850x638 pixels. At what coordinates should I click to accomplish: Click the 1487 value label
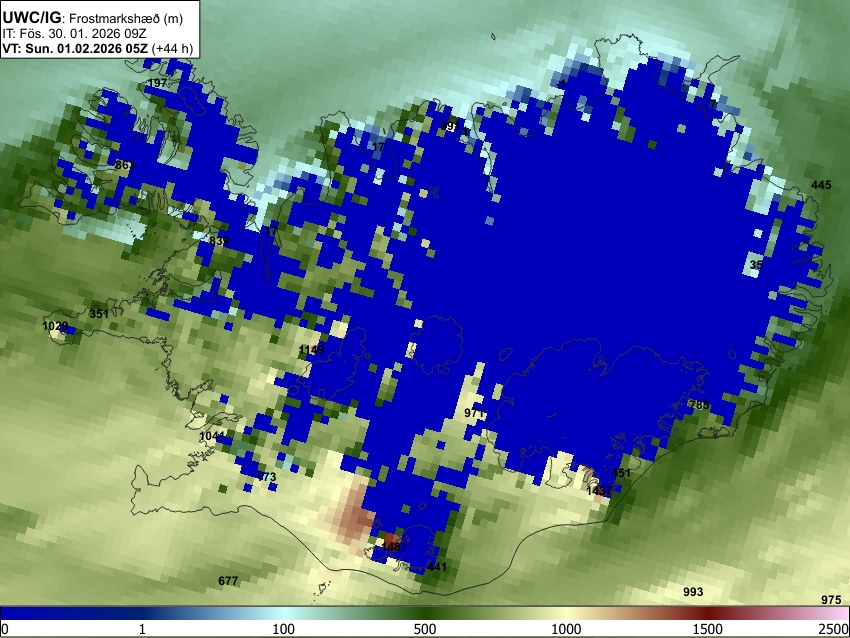[x=394, y=546]
